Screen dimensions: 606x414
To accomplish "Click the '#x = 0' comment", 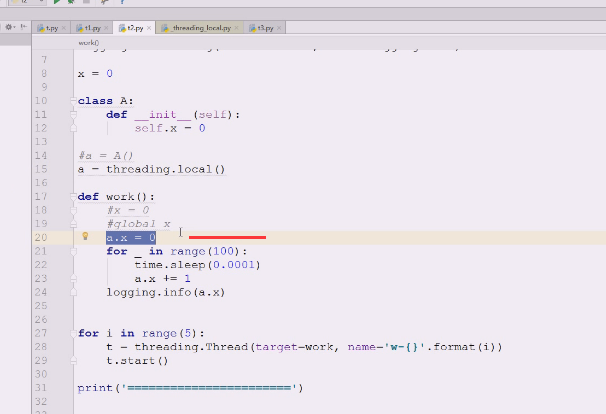I will point(128,210).
